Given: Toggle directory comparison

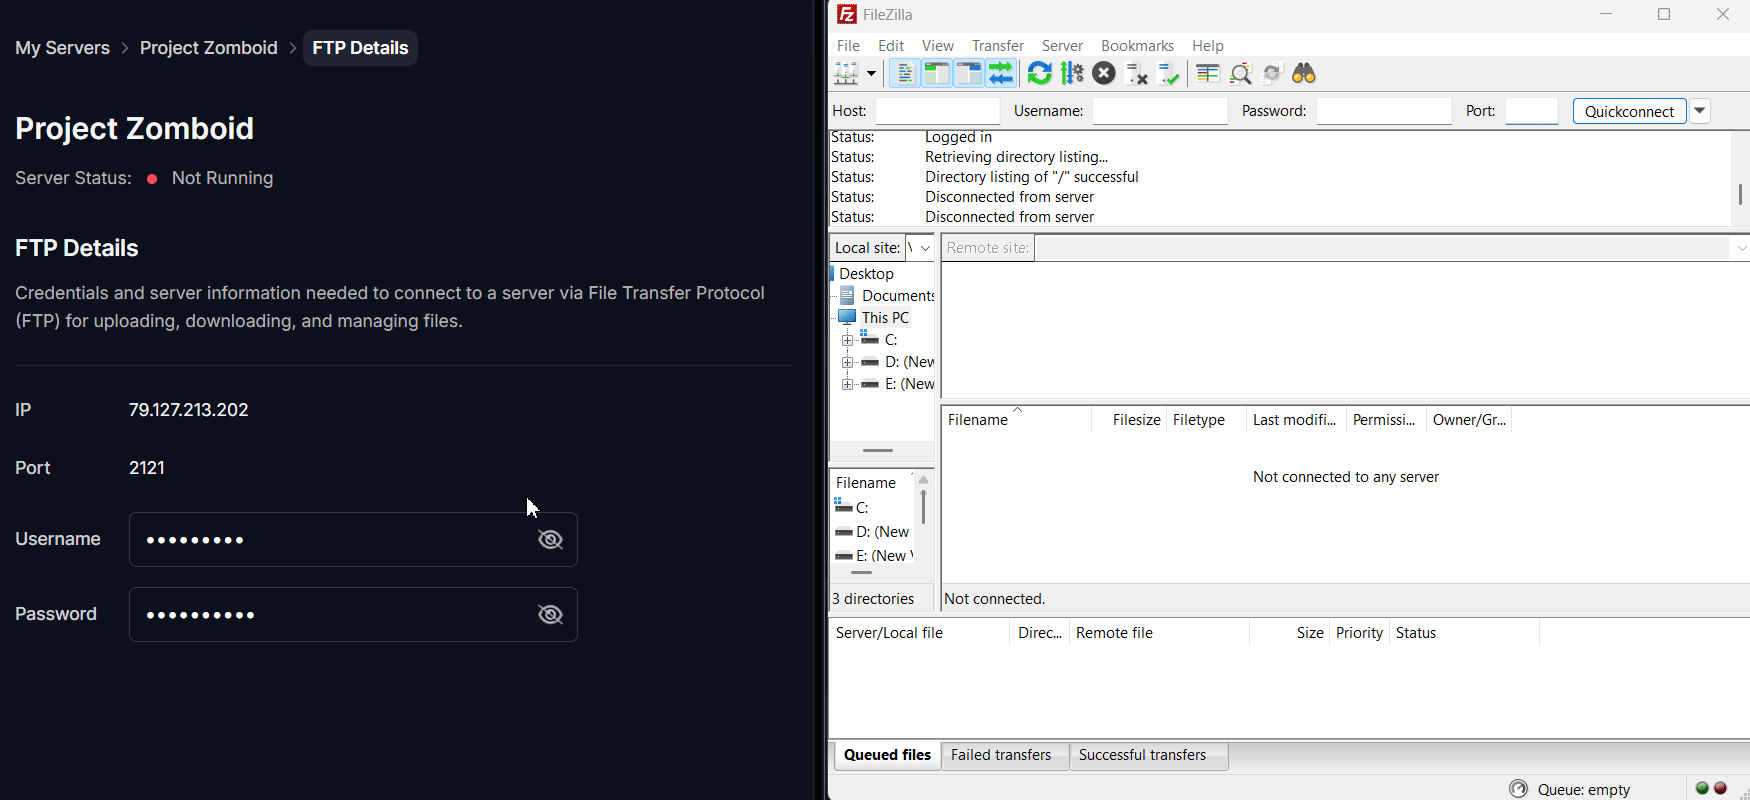Looking at the screenshot, I should click(1241, 74).
